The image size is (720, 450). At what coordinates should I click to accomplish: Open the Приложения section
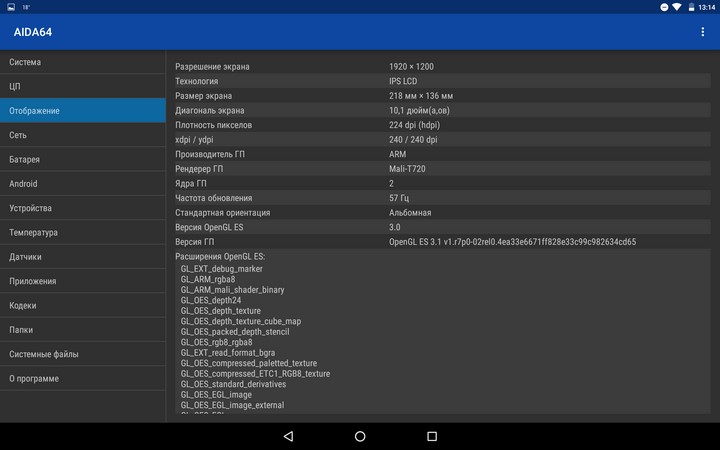click(x=83, y=281)
